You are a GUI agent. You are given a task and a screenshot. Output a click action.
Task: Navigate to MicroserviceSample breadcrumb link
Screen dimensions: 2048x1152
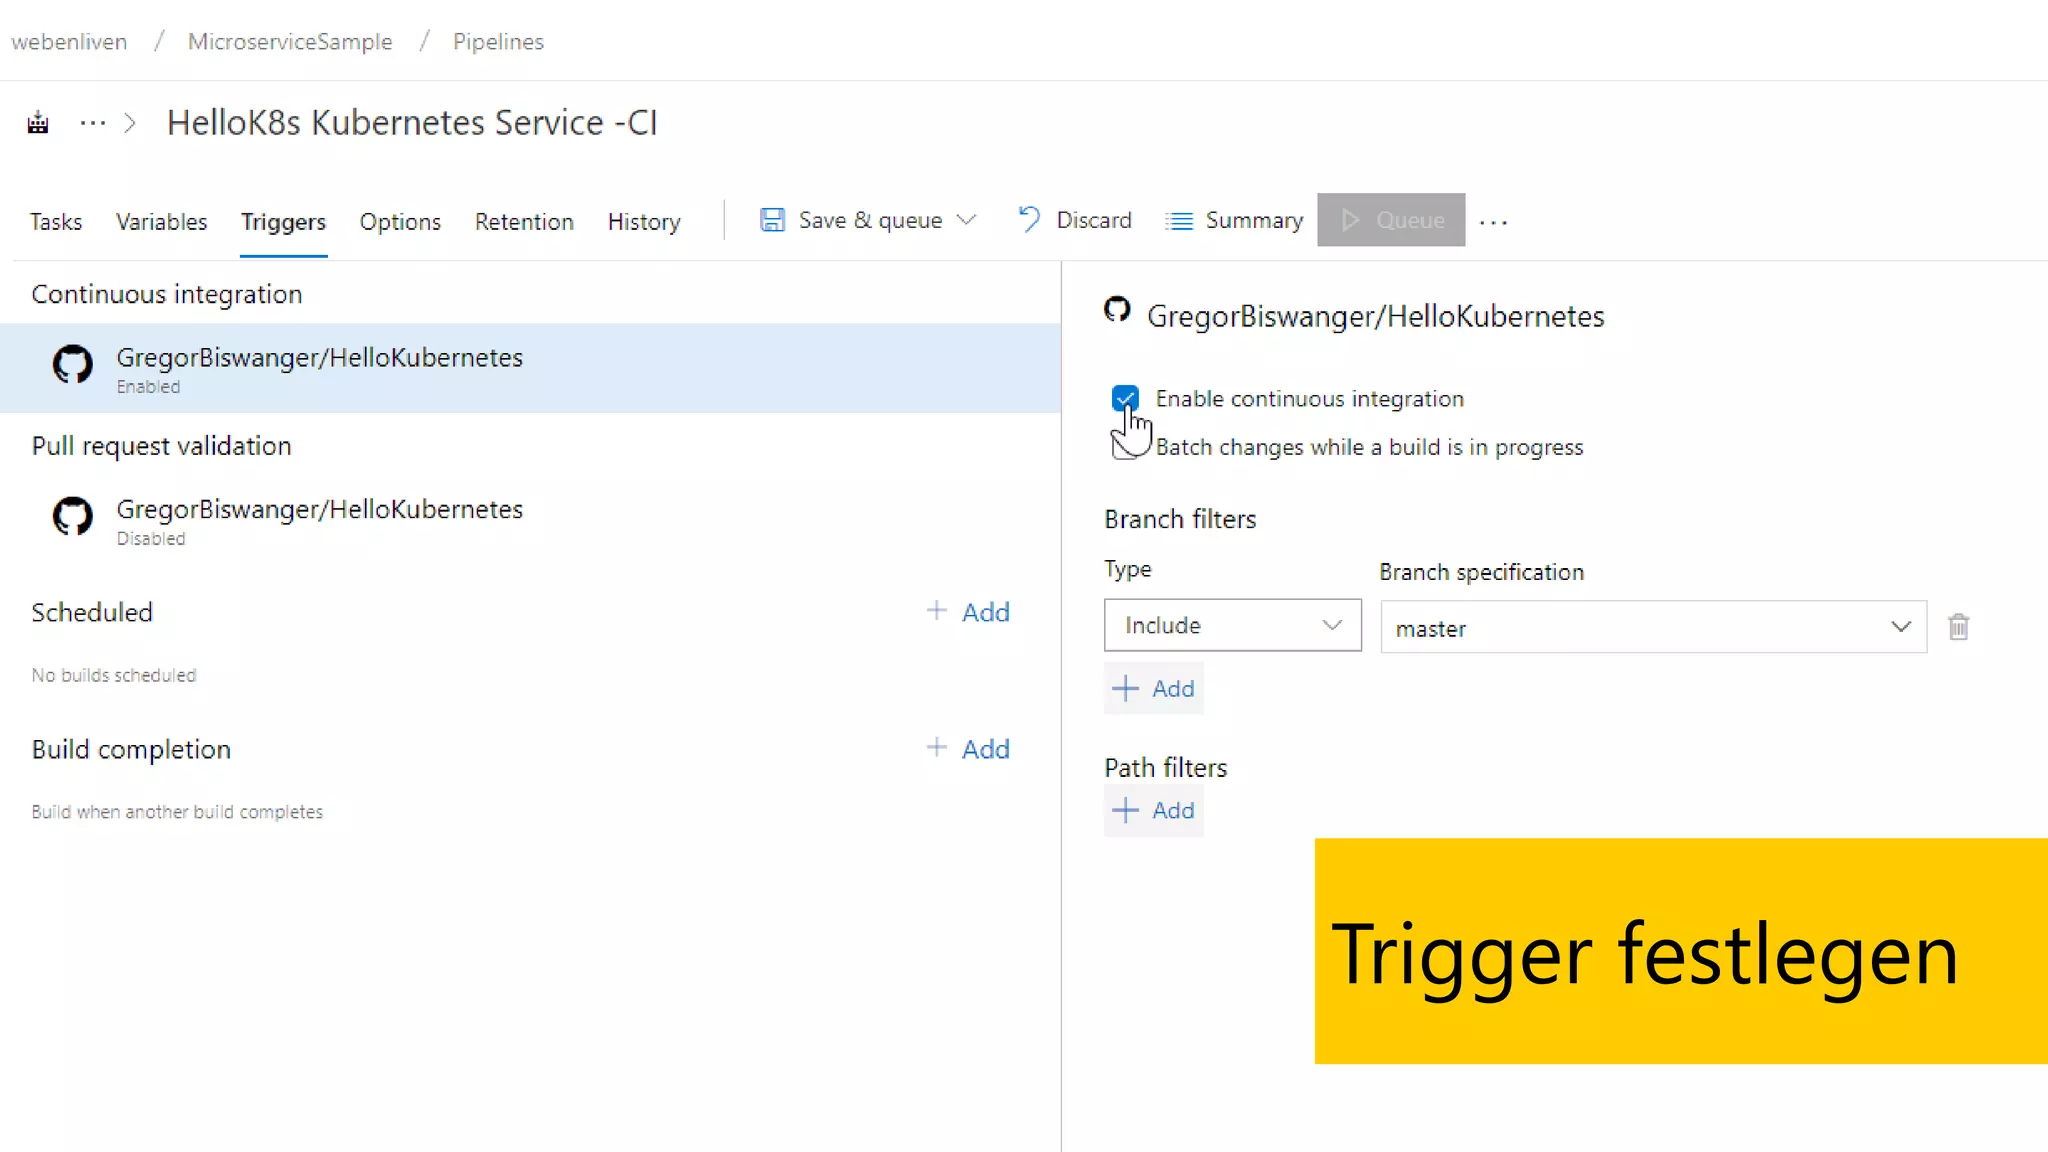(290, 42)
